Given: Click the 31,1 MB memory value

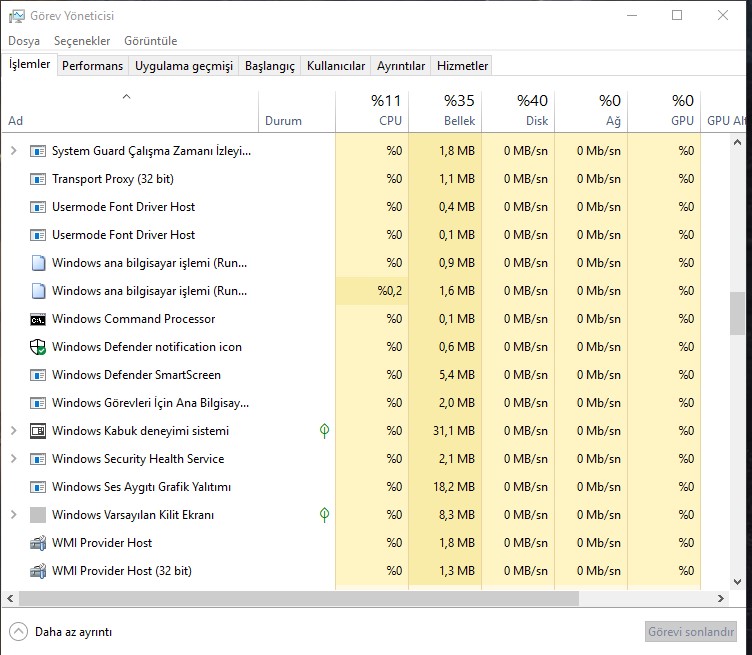Looking at the screenshot, I should click(x=453, y=431).
